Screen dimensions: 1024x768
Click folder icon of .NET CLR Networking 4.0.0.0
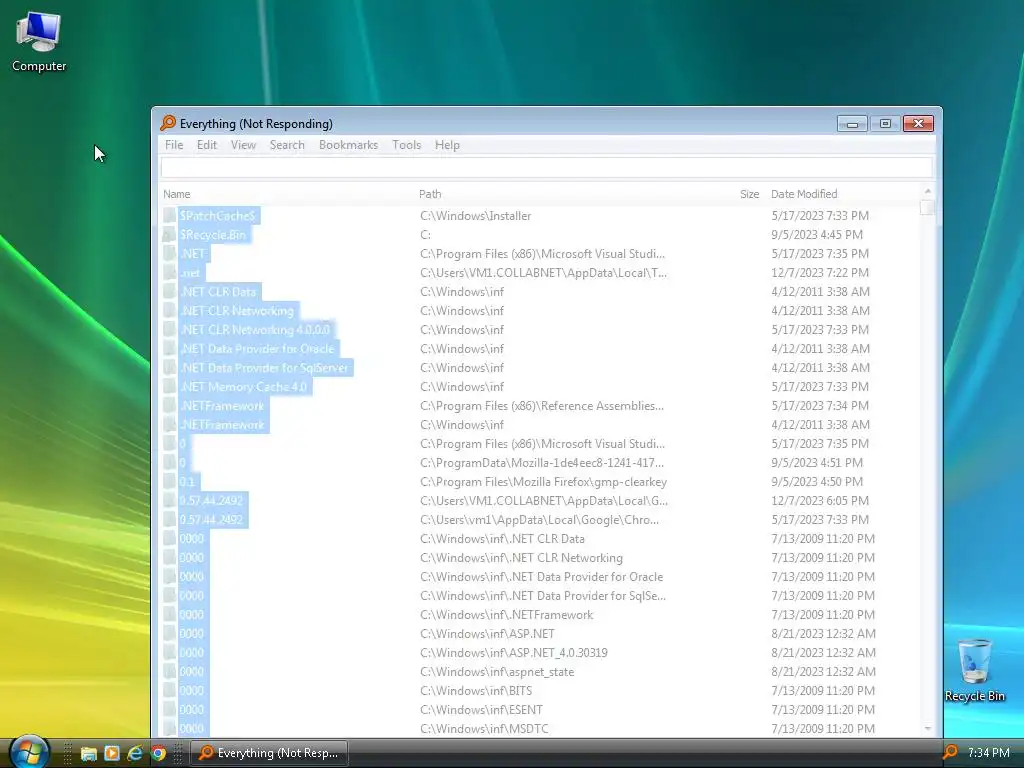click(169, 330)
